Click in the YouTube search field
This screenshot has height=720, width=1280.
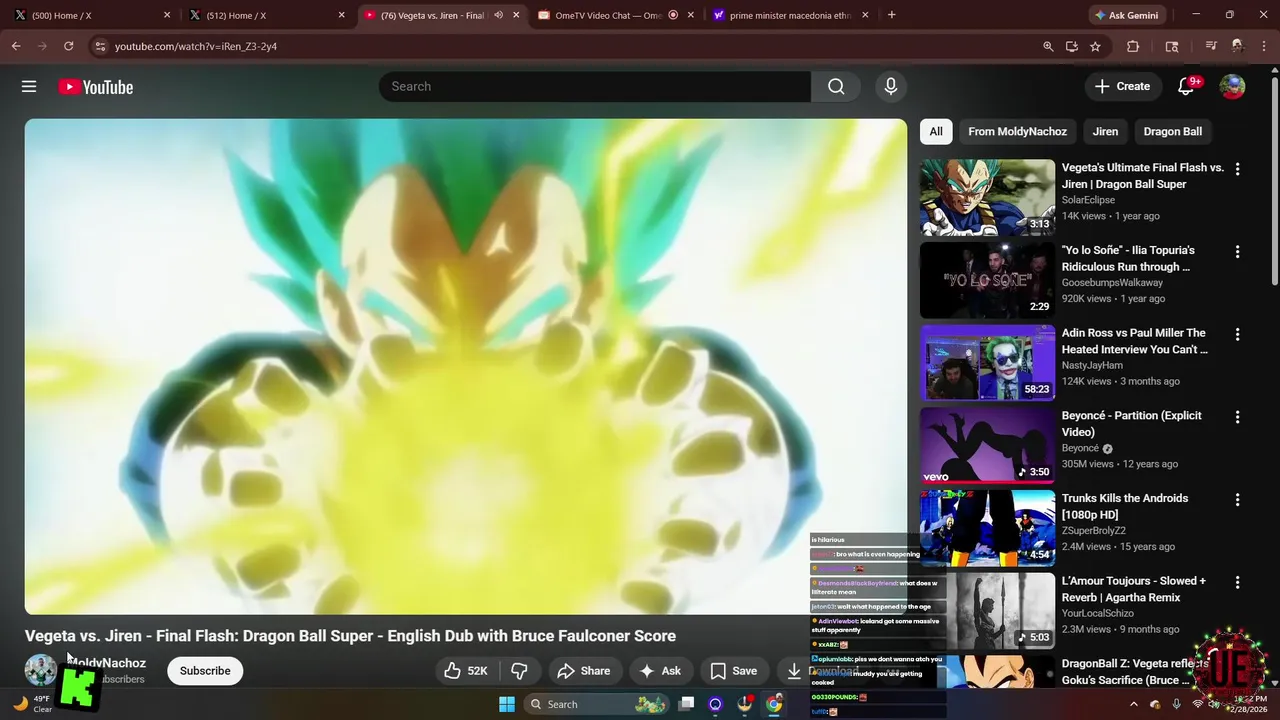click(x=595, y=87)
